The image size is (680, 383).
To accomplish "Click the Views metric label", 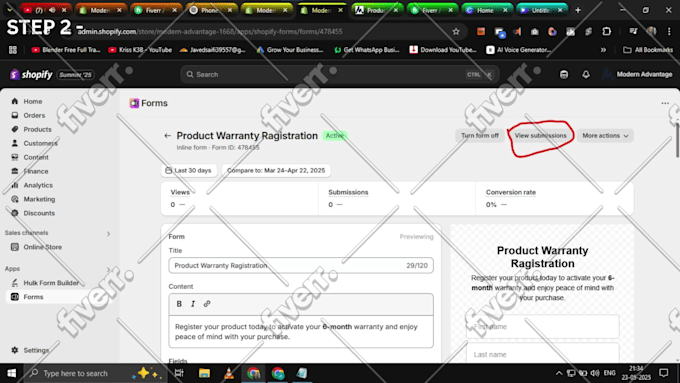I will click(x=180, y=192).
